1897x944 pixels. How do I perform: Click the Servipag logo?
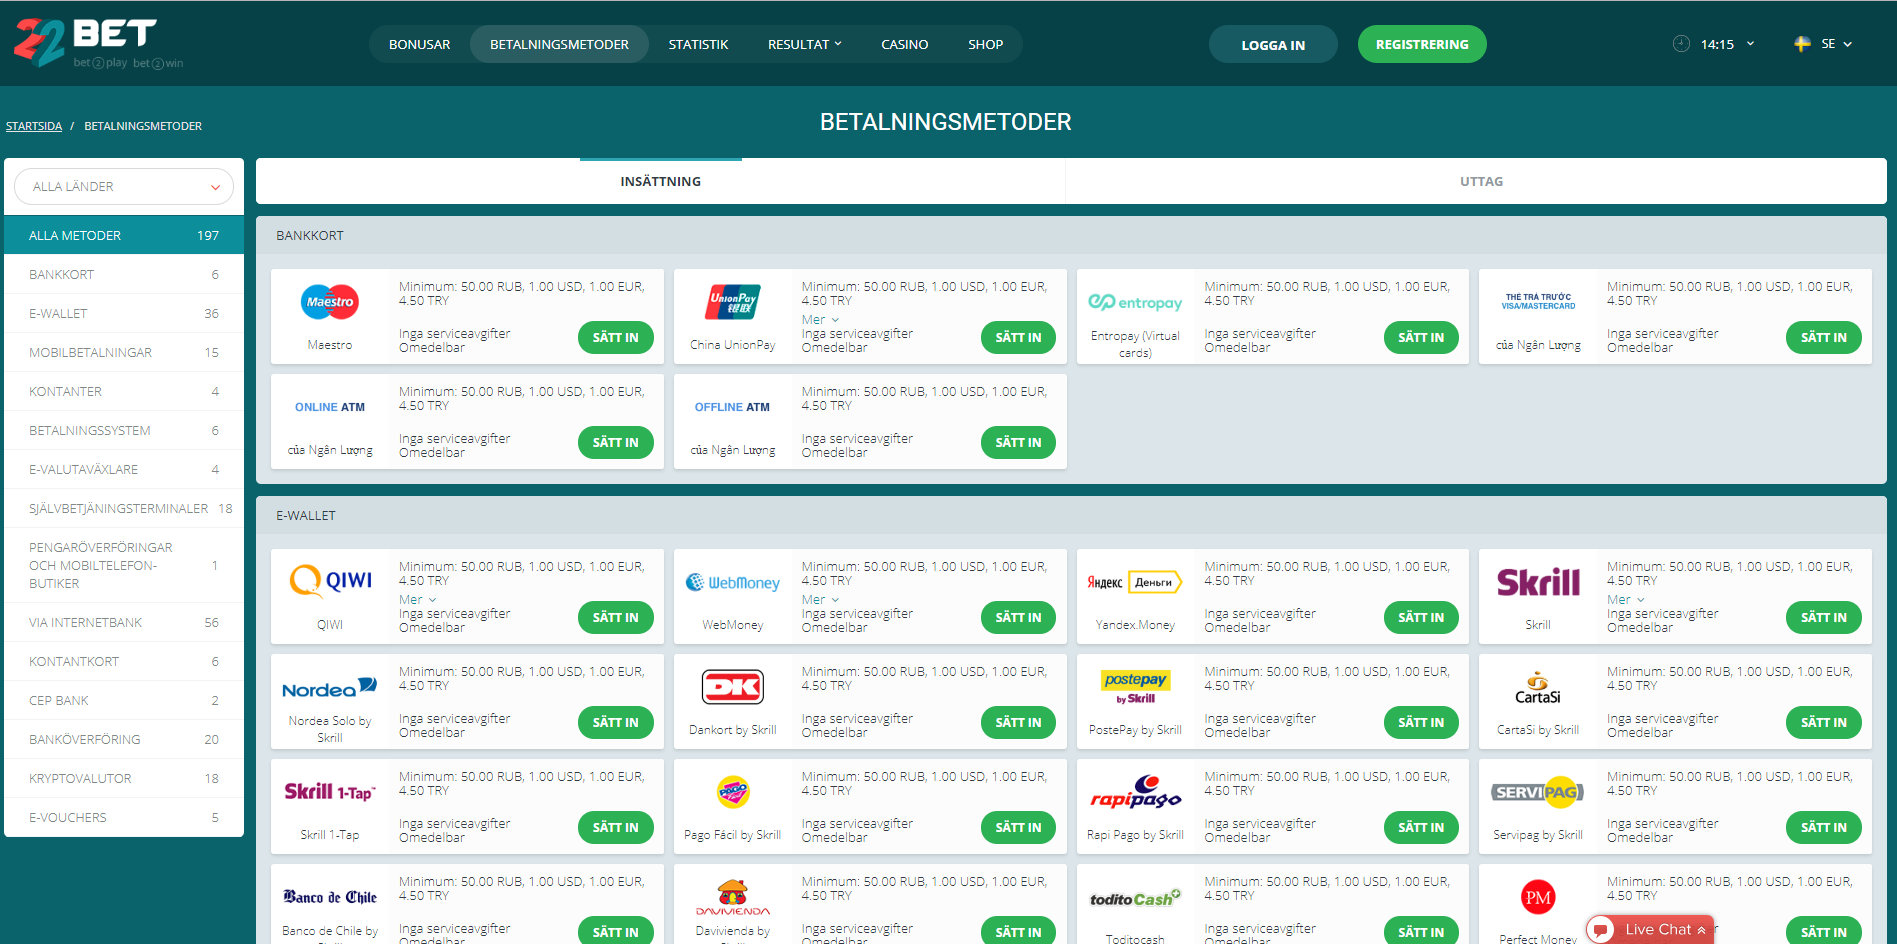pos(1538,792)
